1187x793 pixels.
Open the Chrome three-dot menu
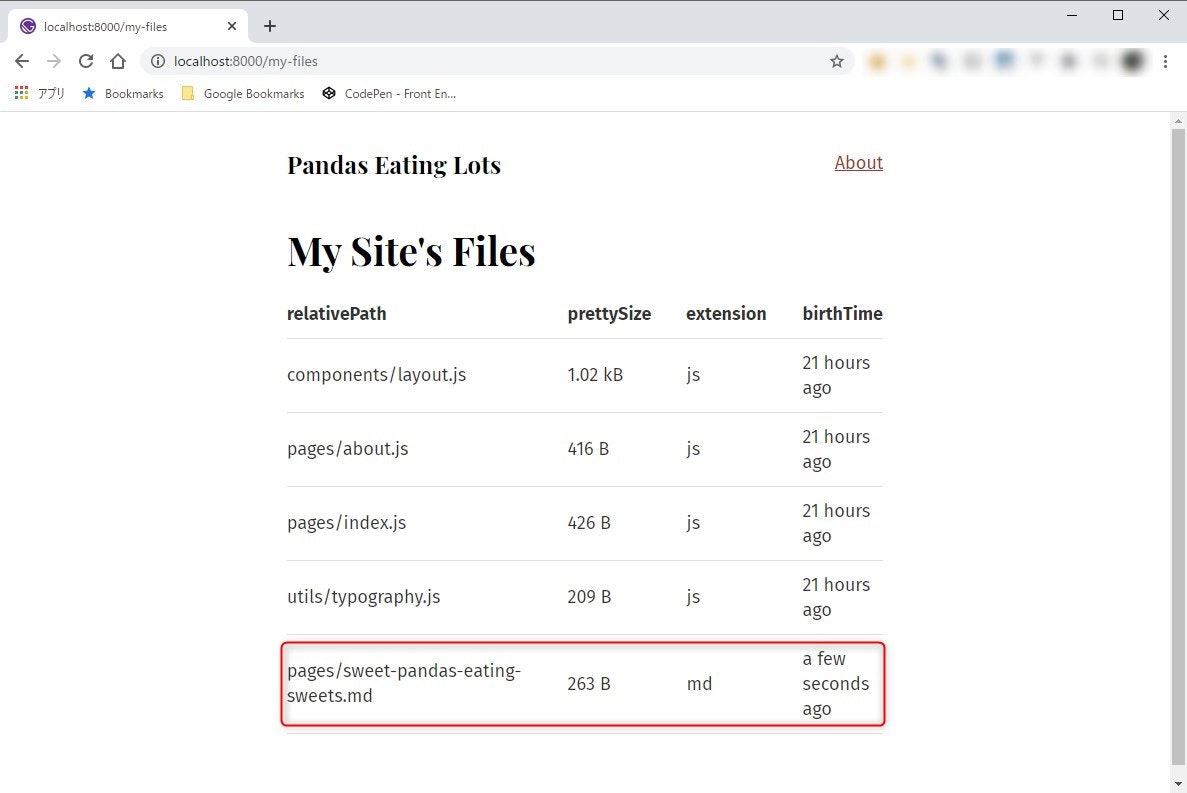(1165, 61)
